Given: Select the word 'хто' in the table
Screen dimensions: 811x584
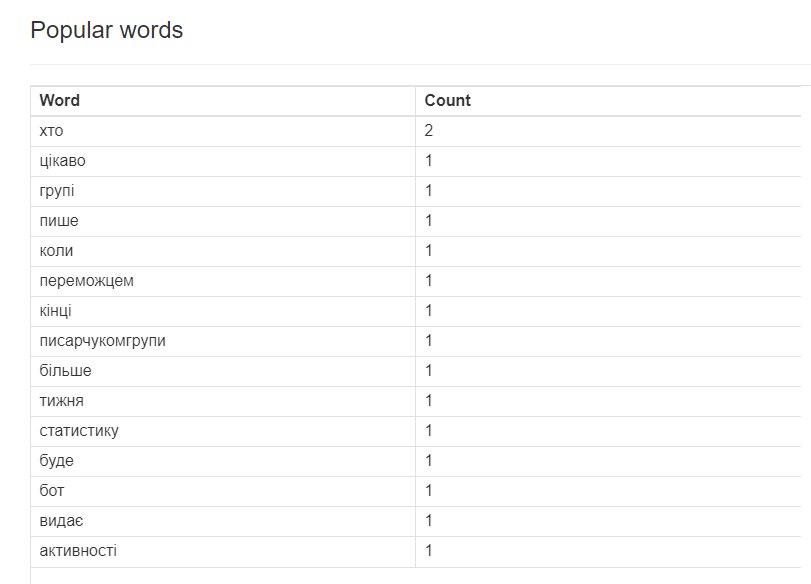Looking at the screenshot, I should (51, 130).
